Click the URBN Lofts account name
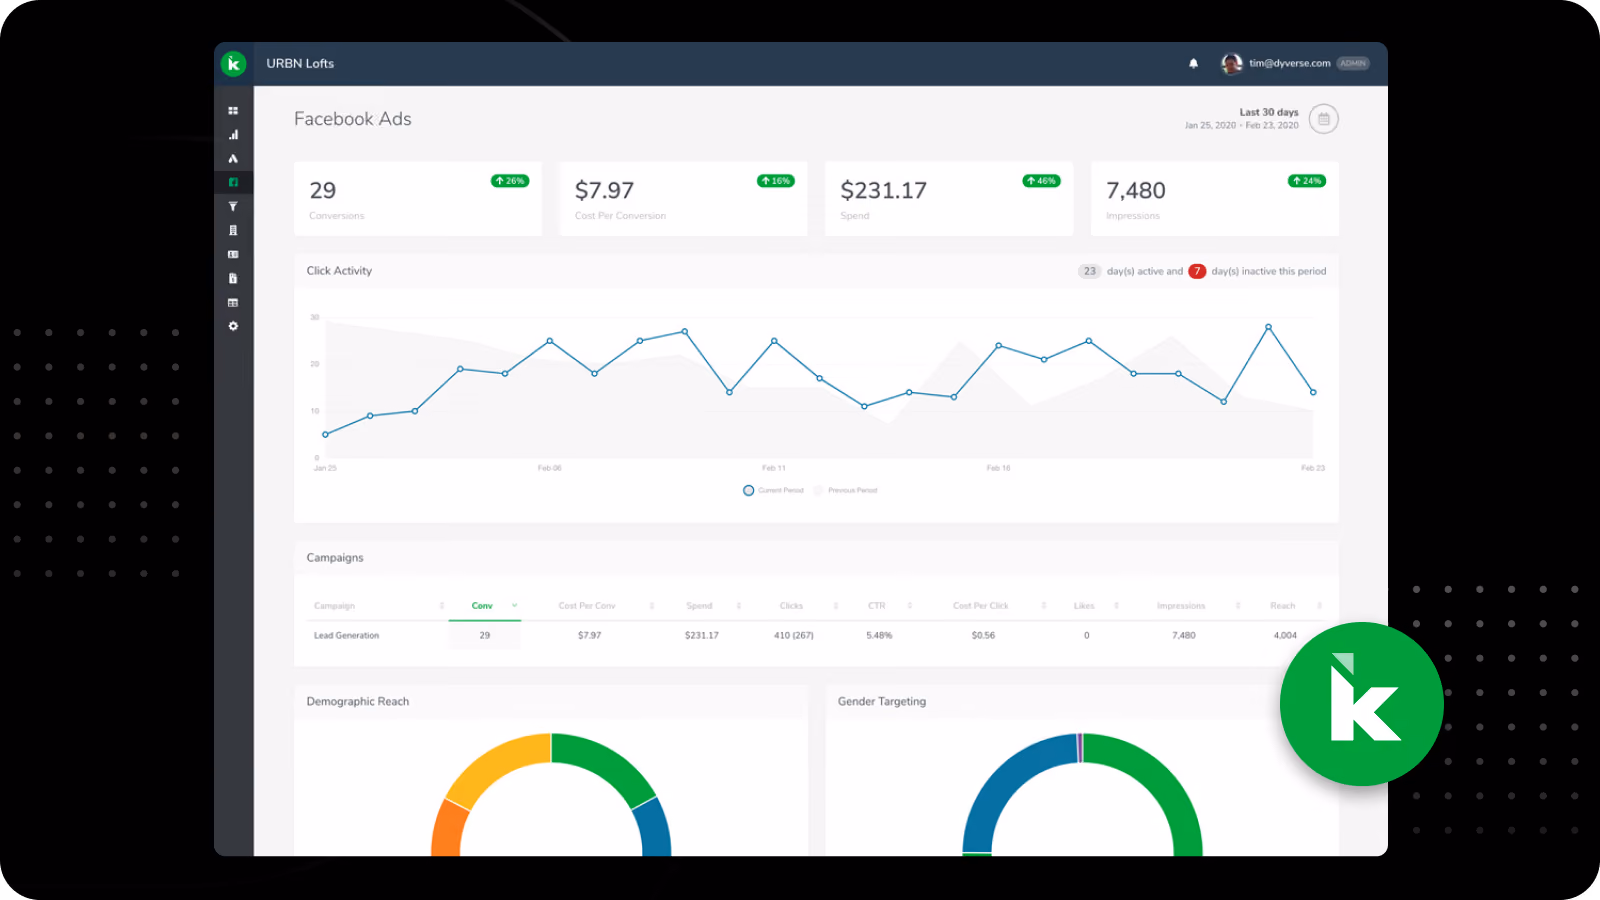Screen dimensions: 1600x900 (x=300, y=63)
